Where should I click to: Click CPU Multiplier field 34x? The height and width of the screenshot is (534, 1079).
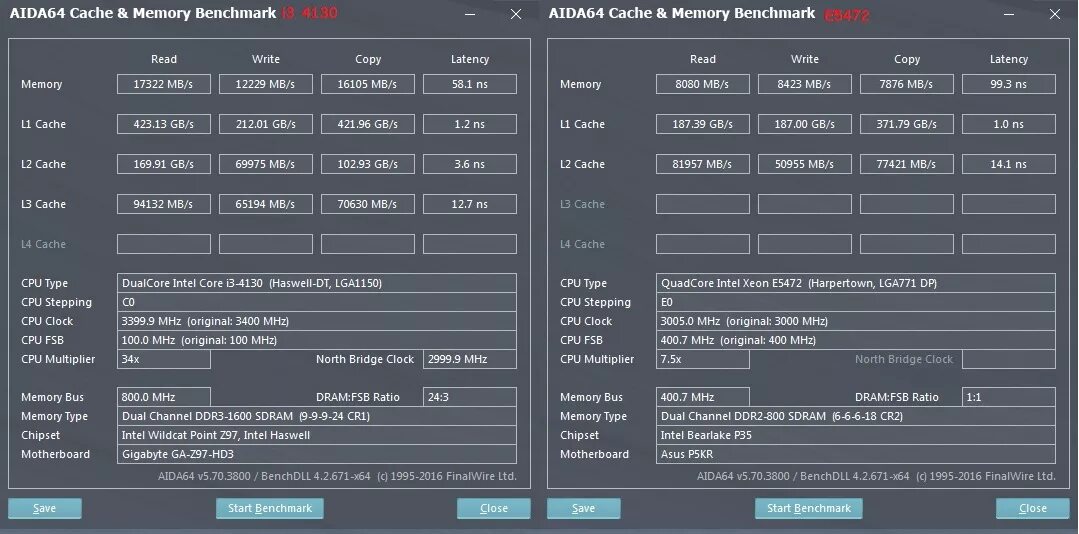click(x=164, y=359)
